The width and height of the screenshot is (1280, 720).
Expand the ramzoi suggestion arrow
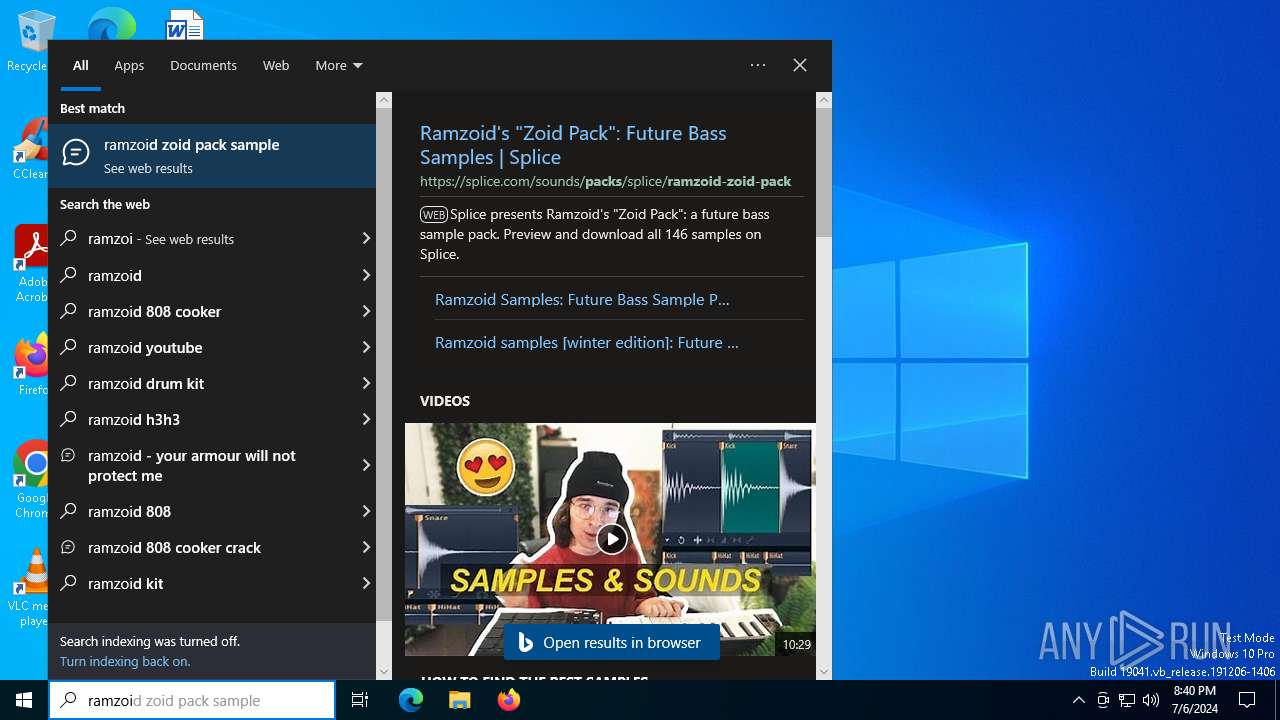click(365, 239)
